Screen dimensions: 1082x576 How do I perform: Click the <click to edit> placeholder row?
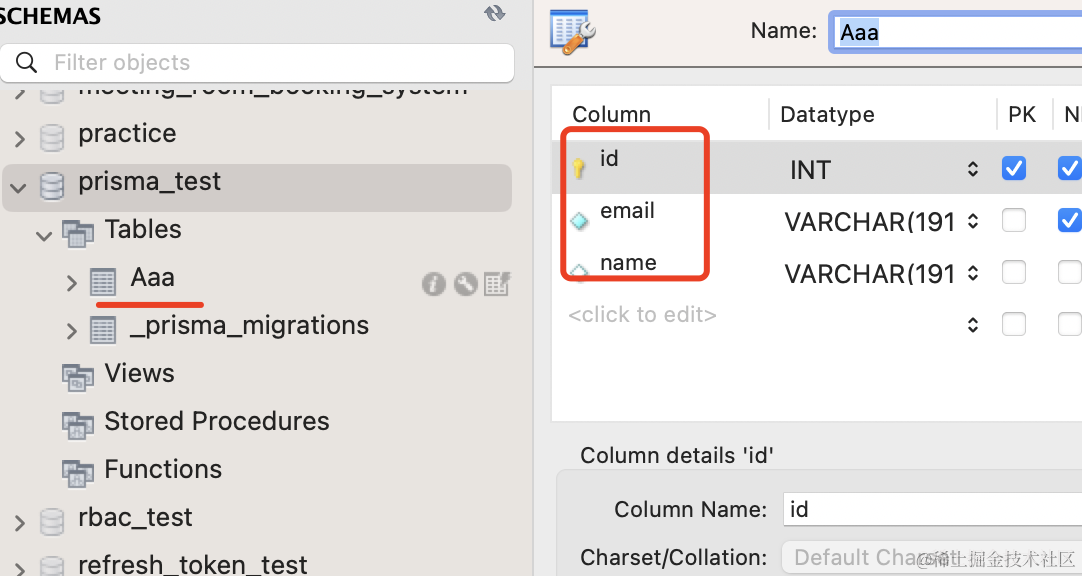[x=642, y=315]
